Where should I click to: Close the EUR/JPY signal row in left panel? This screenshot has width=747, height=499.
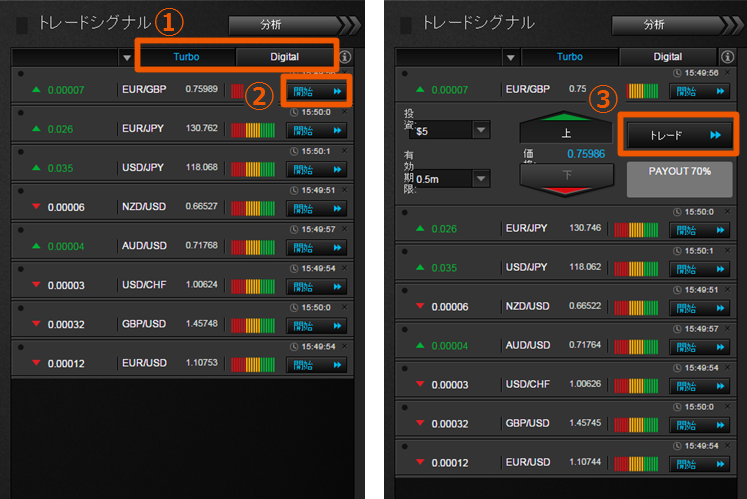pyautogui.click(x=344, y=112)
